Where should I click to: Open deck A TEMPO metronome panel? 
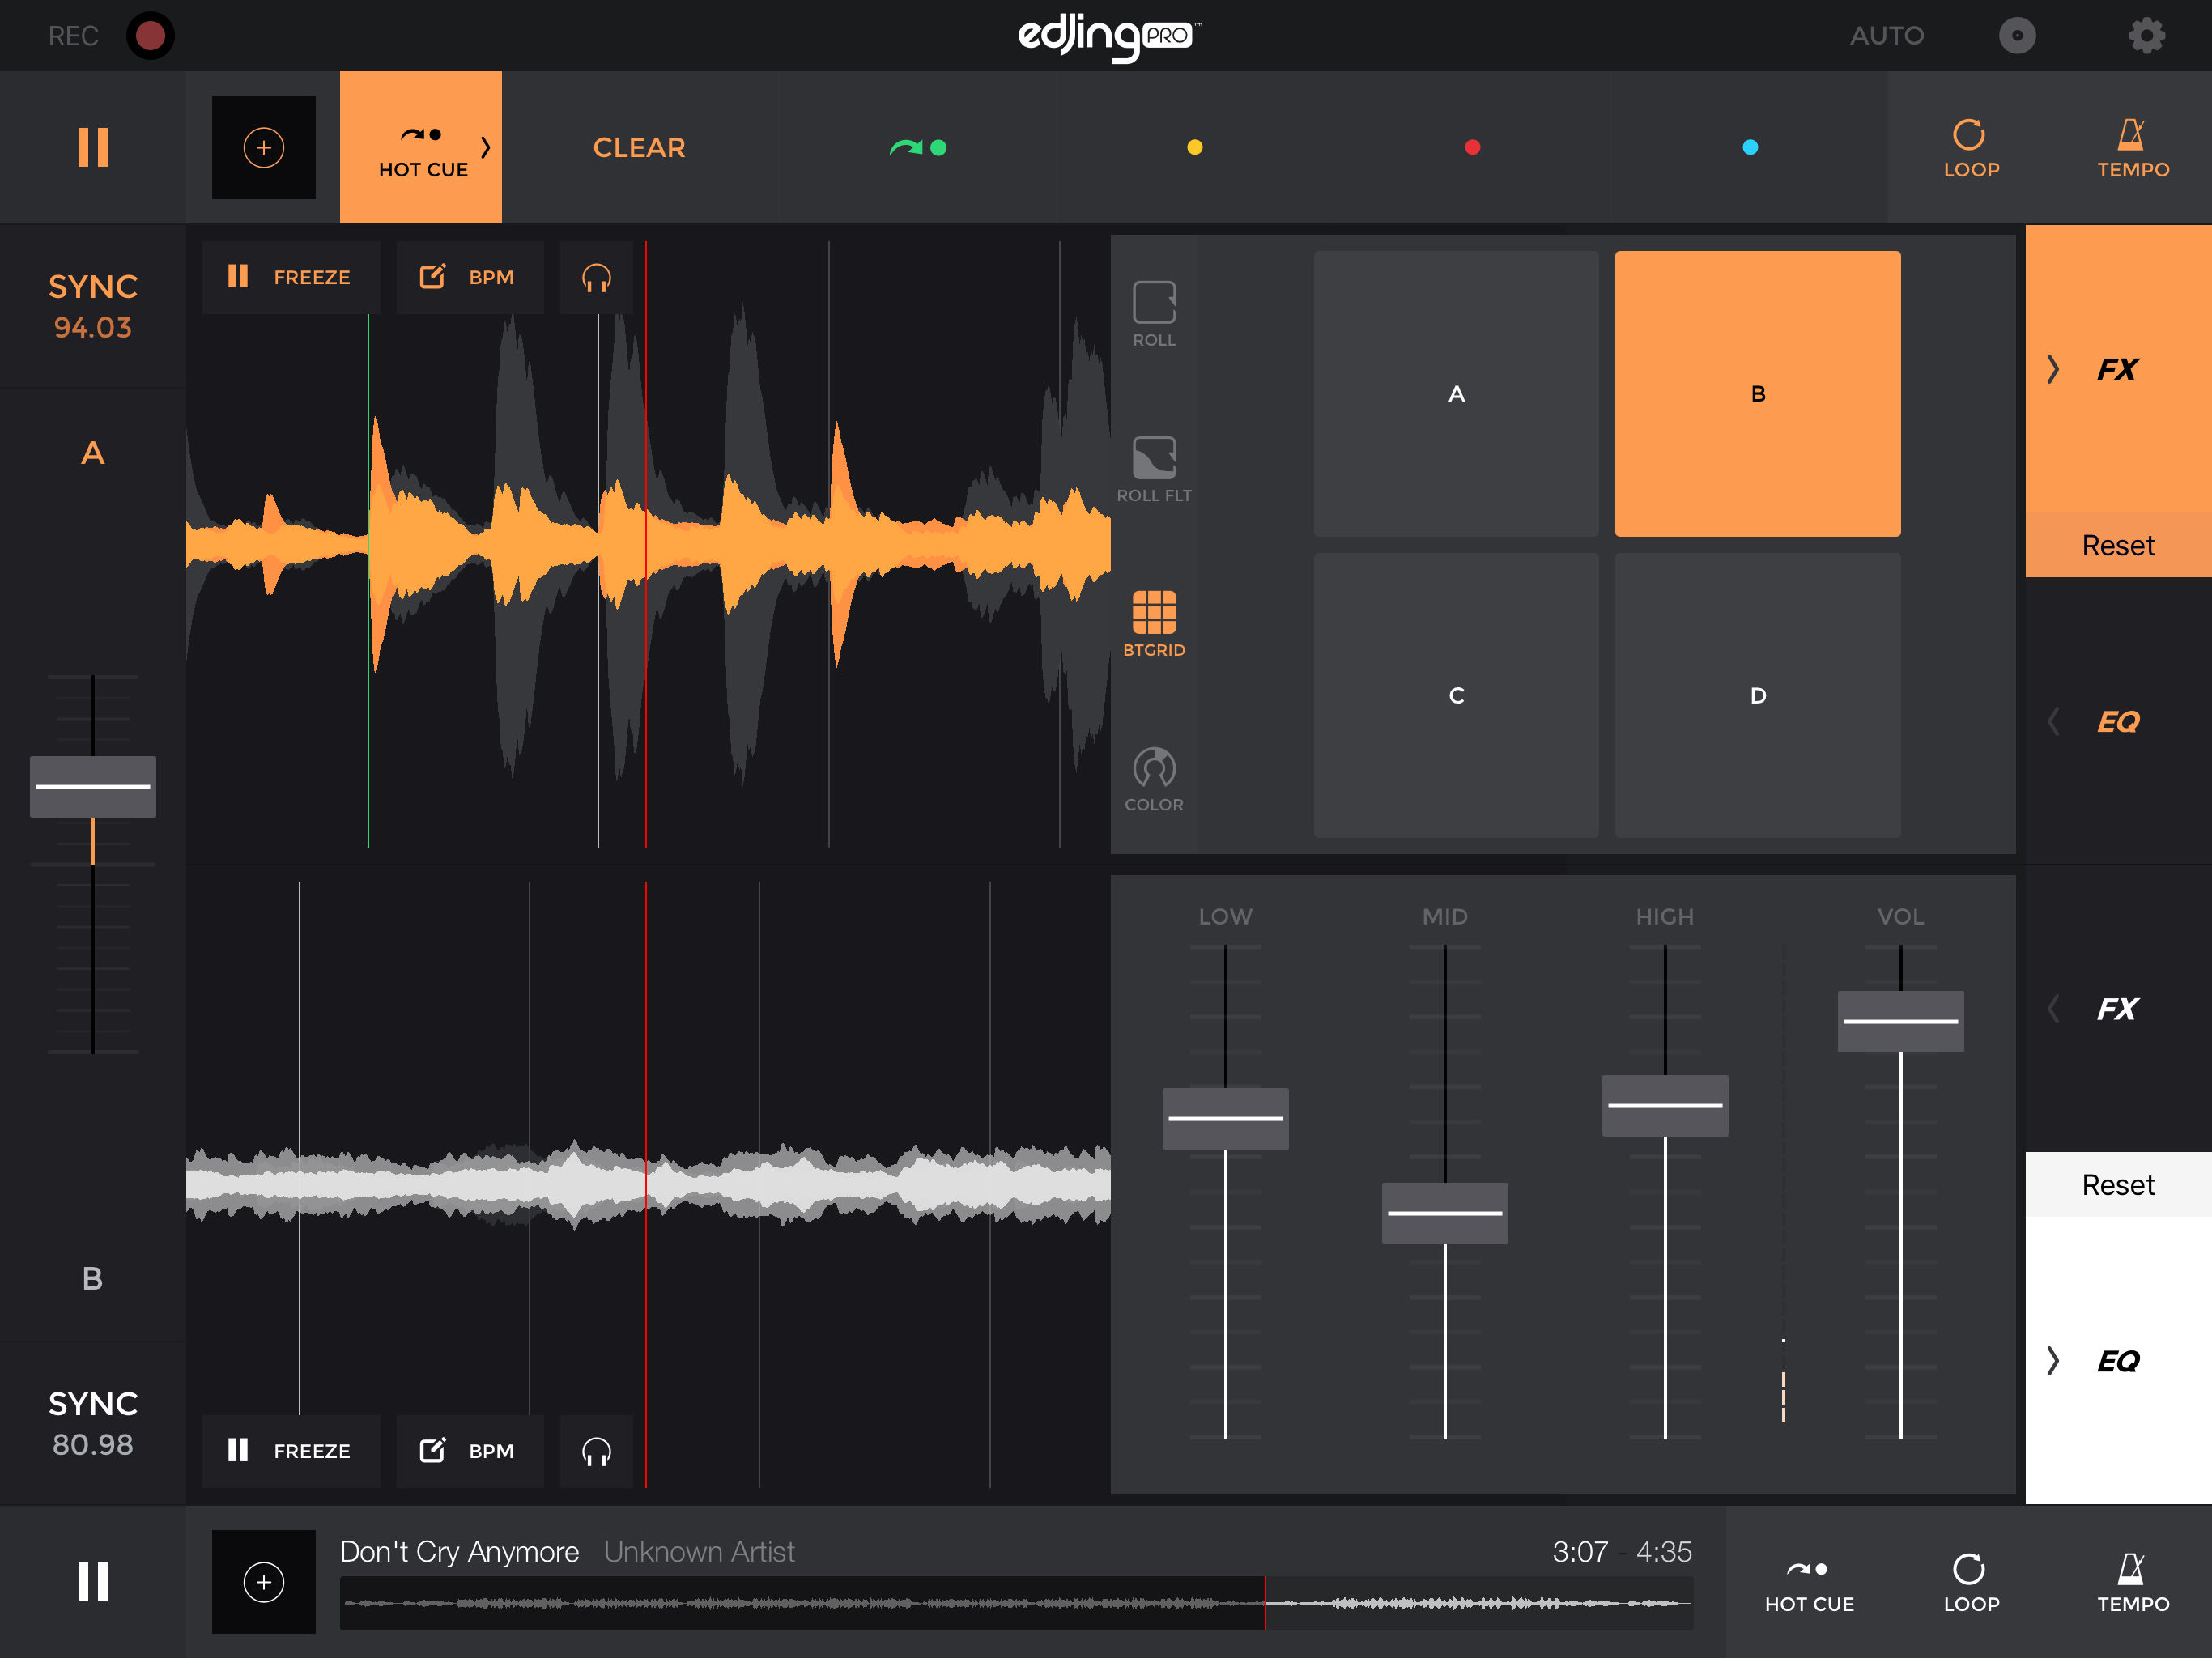coord(2132,148)
